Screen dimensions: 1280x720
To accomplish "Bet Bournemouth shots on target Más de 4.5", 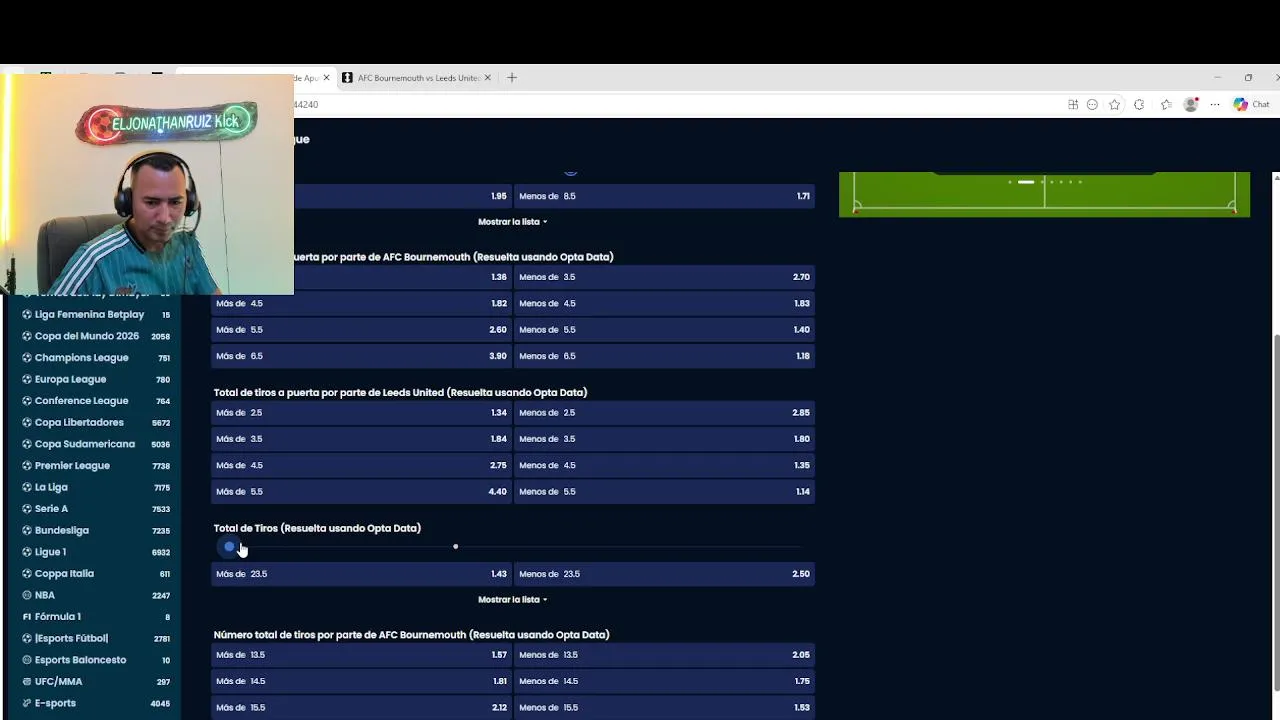I will tap(361, 303).
